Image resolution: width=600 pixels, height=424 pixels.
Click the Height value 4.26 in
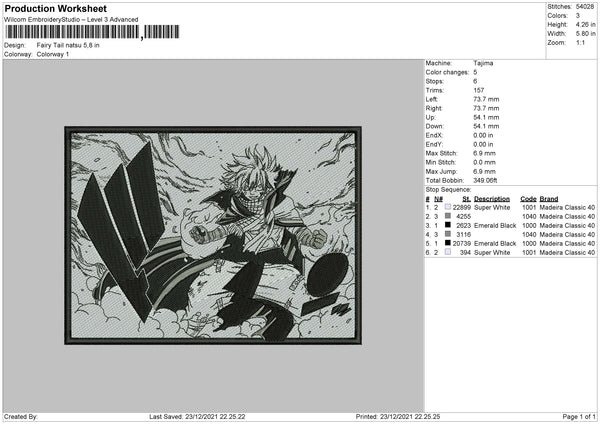pyautogui.click(x=585, y=24)
